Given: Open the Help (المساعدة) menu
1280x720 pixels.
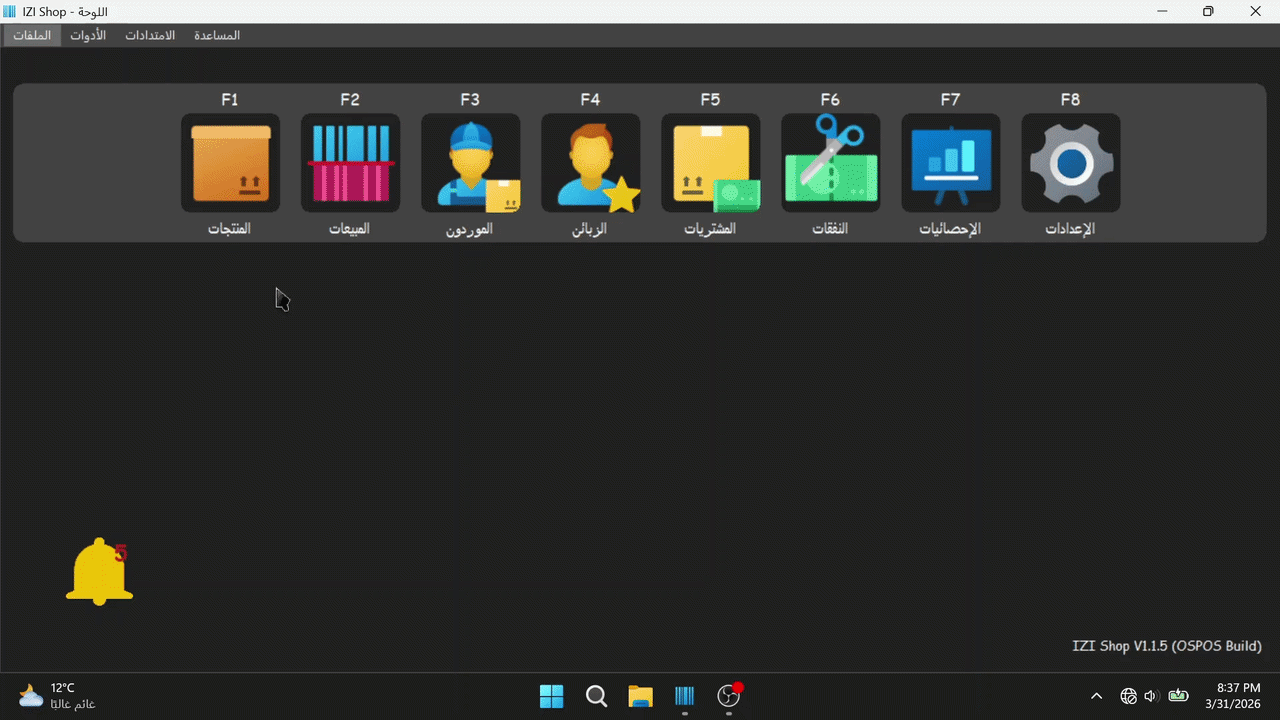Looking at the screenshot, I should pos(217,35).
